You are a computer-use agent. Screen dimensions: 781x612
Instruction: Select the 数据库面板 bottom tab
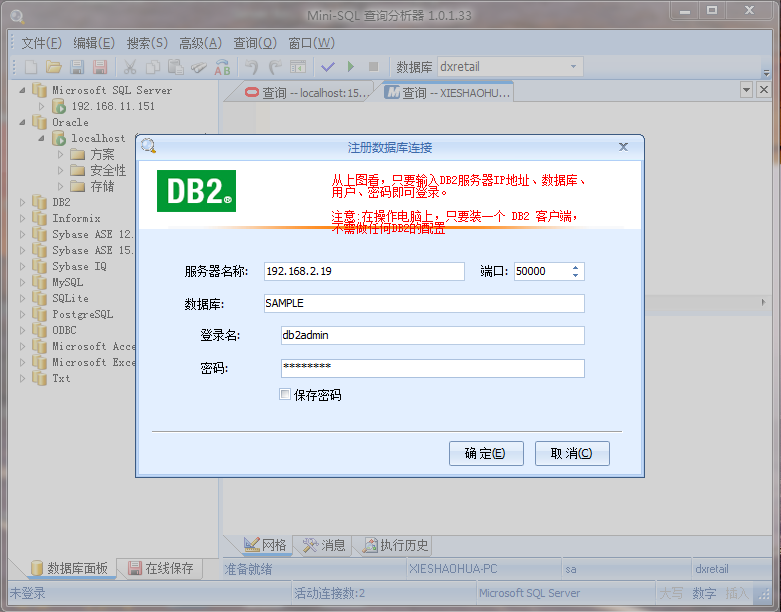click(69, 568)
